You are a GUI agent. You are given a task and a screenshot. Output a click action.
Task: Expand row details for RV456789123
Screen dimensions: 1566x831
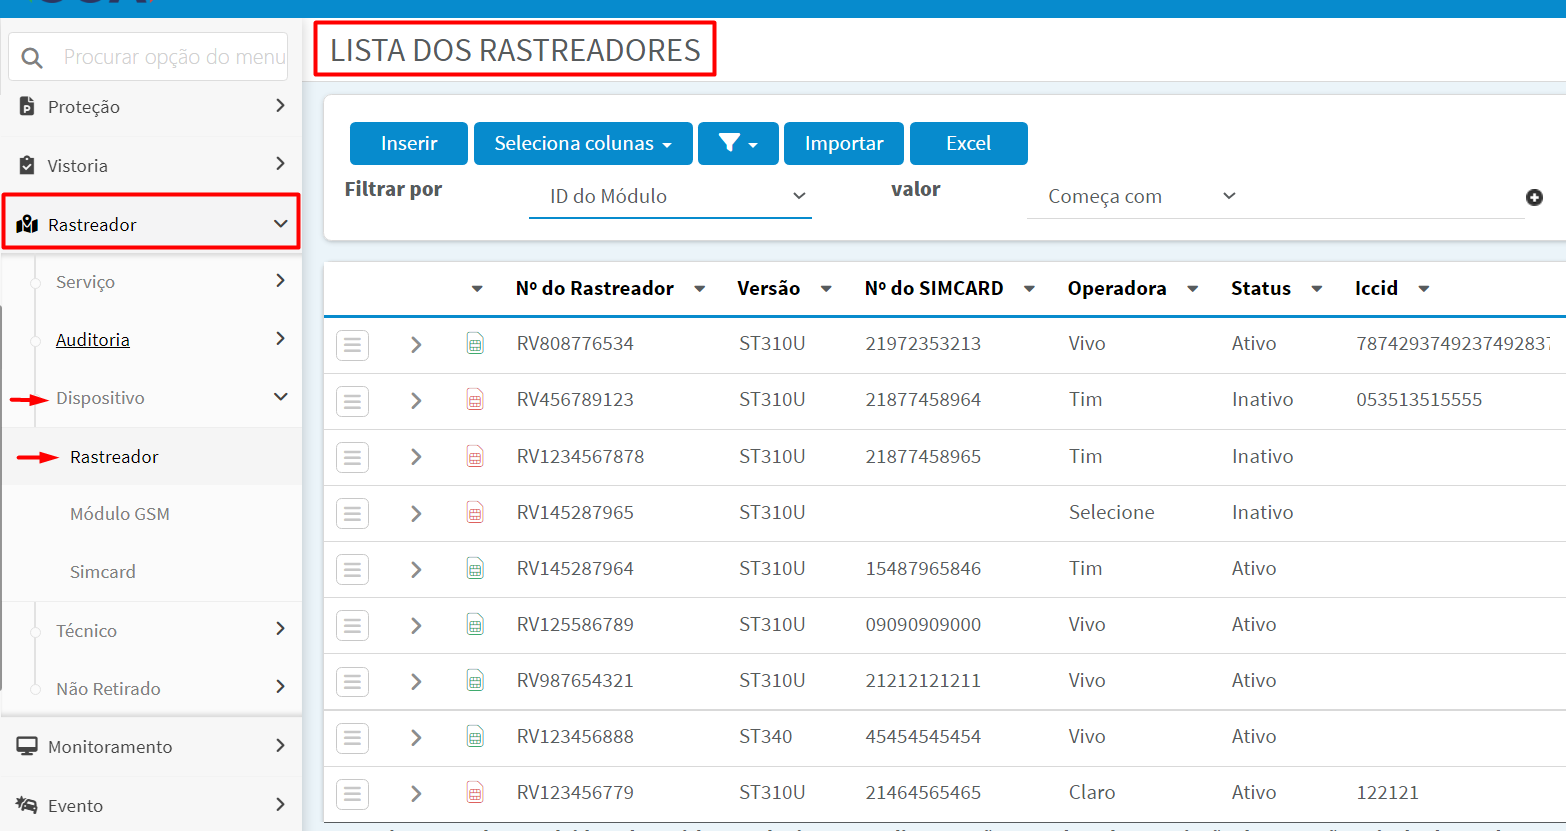click(416, 401)
